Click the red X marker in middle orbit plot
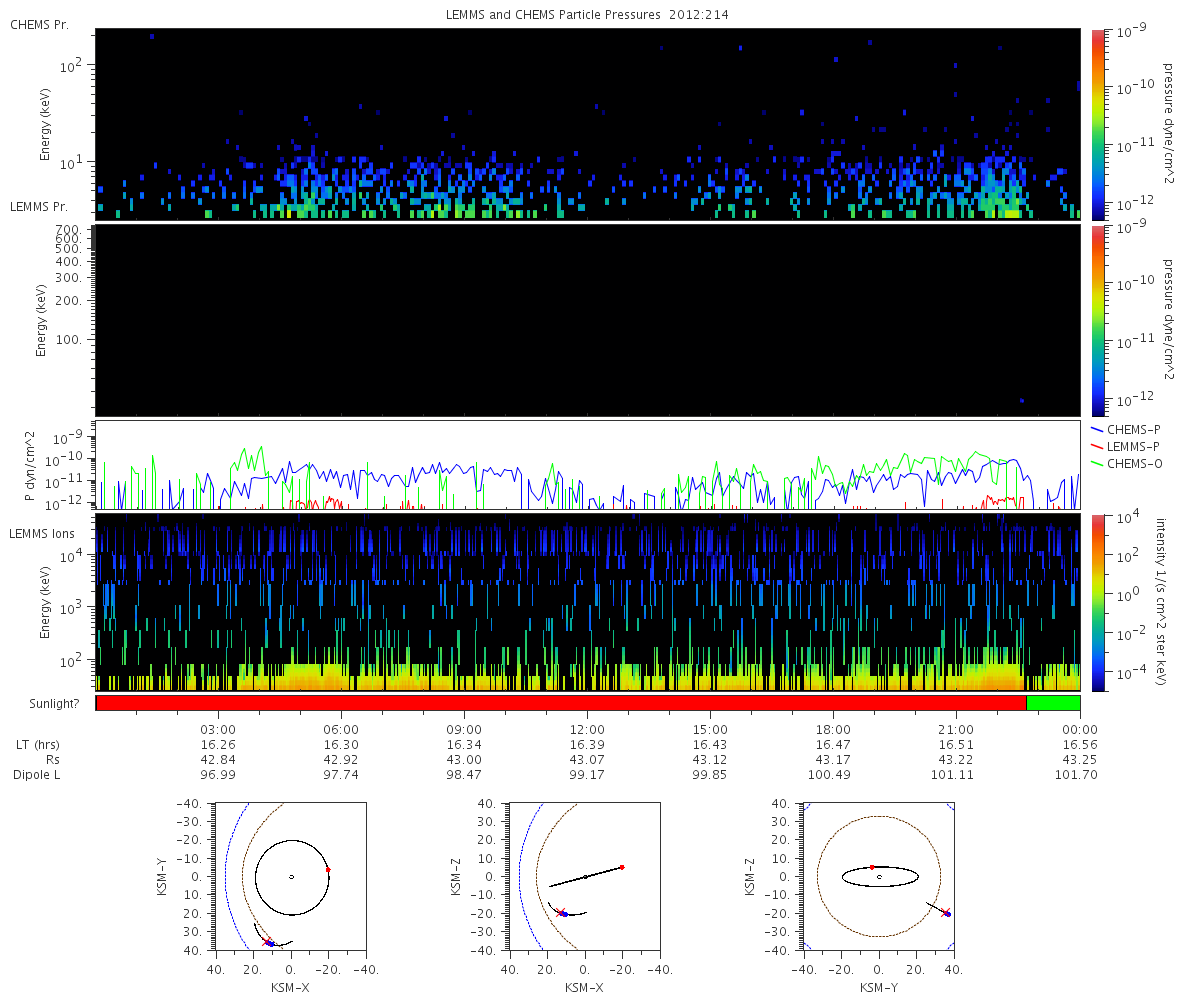1200x1000 pixels. click(x=560, y=912)
